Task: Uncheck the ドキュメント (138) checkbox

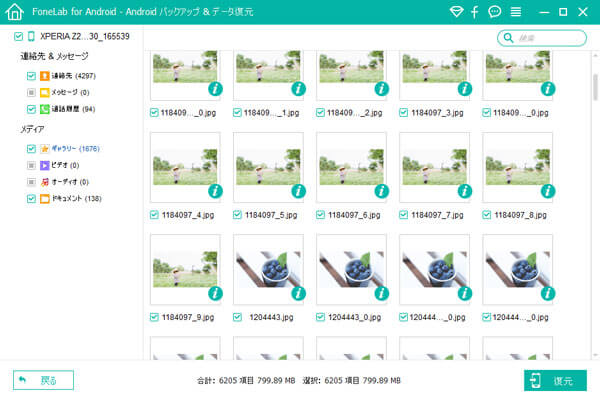Action: pos(31,199)
